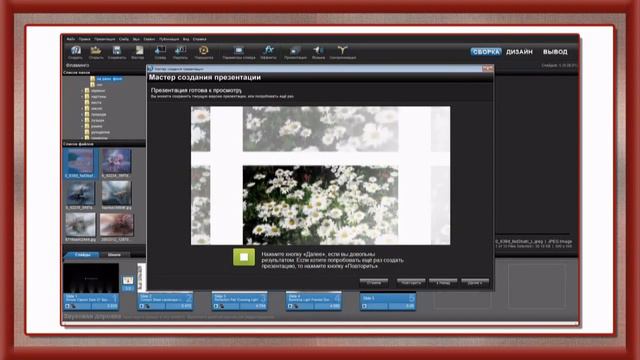Click the Слайд (add slide) toolbar icon
This screenshot has height=360, width=640.
tap(160, 52)
